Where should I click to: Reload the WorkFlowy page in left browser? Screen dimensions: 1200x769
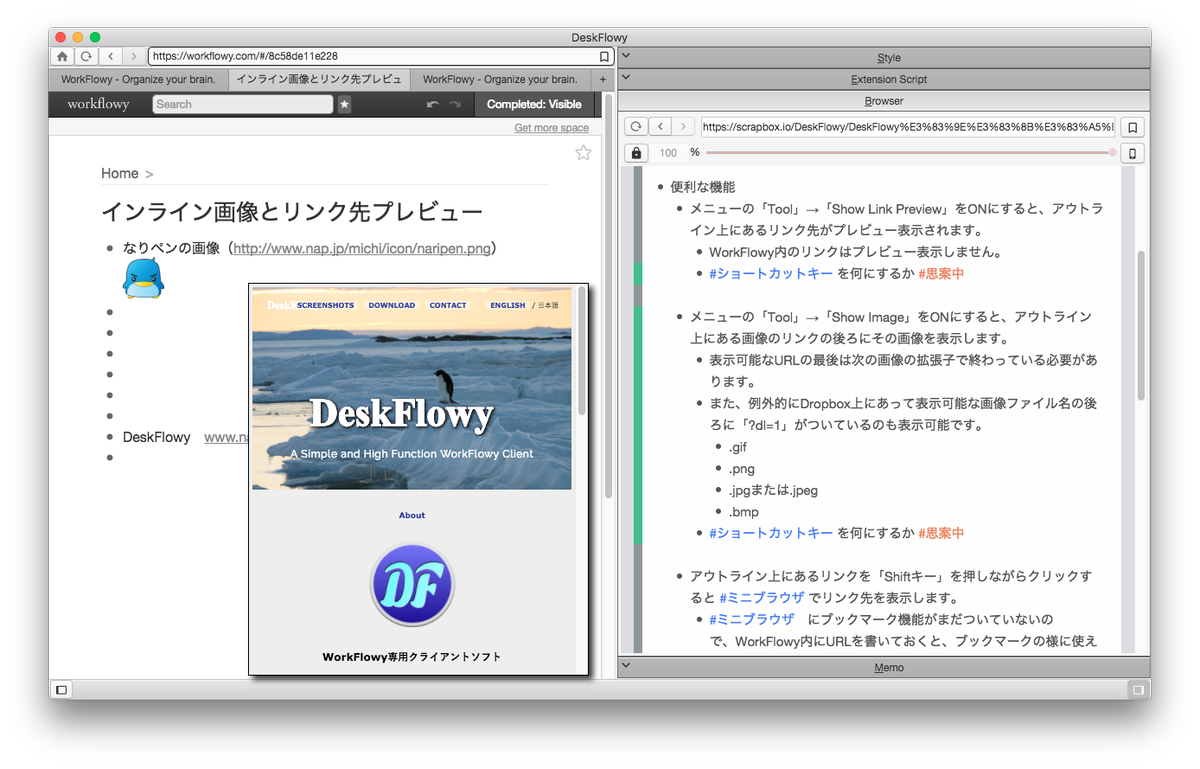[86, 57]
